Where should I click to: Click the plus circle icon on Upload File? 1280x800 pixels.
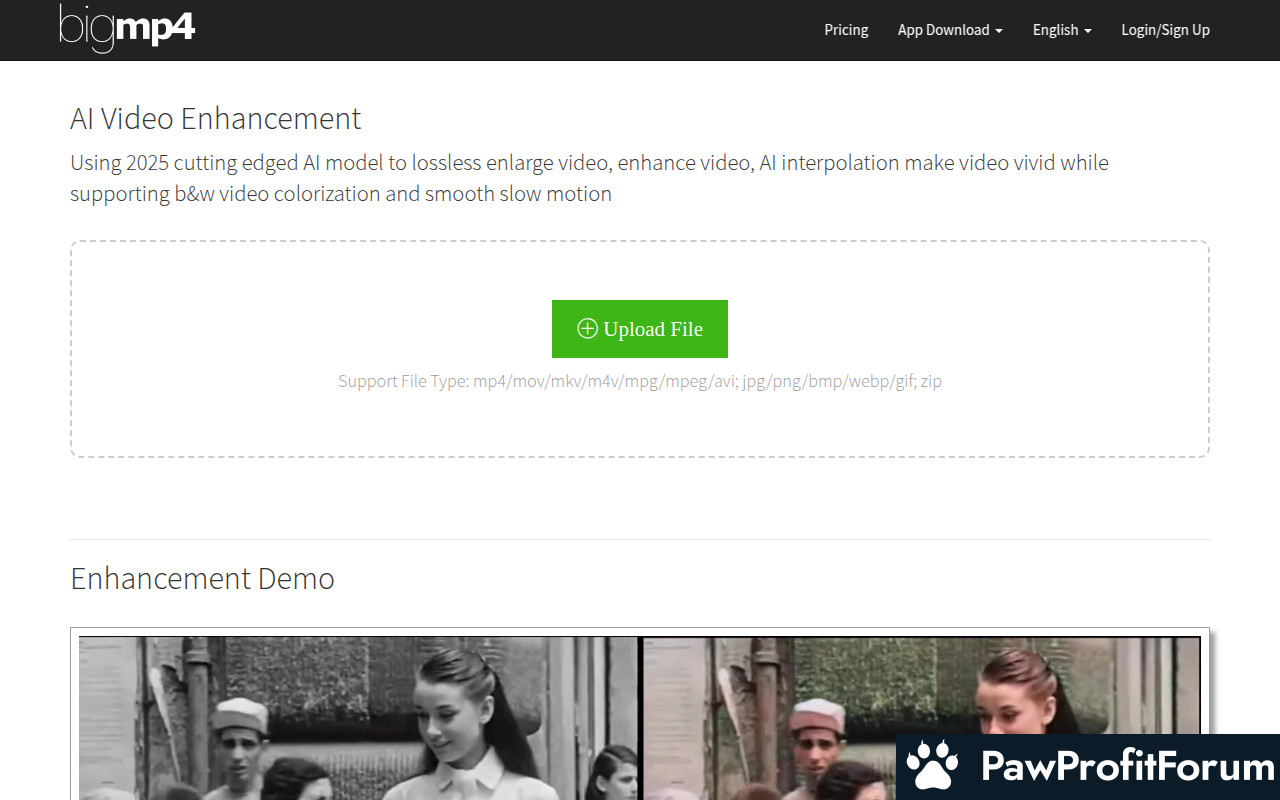pyautogui.click(x=587, y=329)
